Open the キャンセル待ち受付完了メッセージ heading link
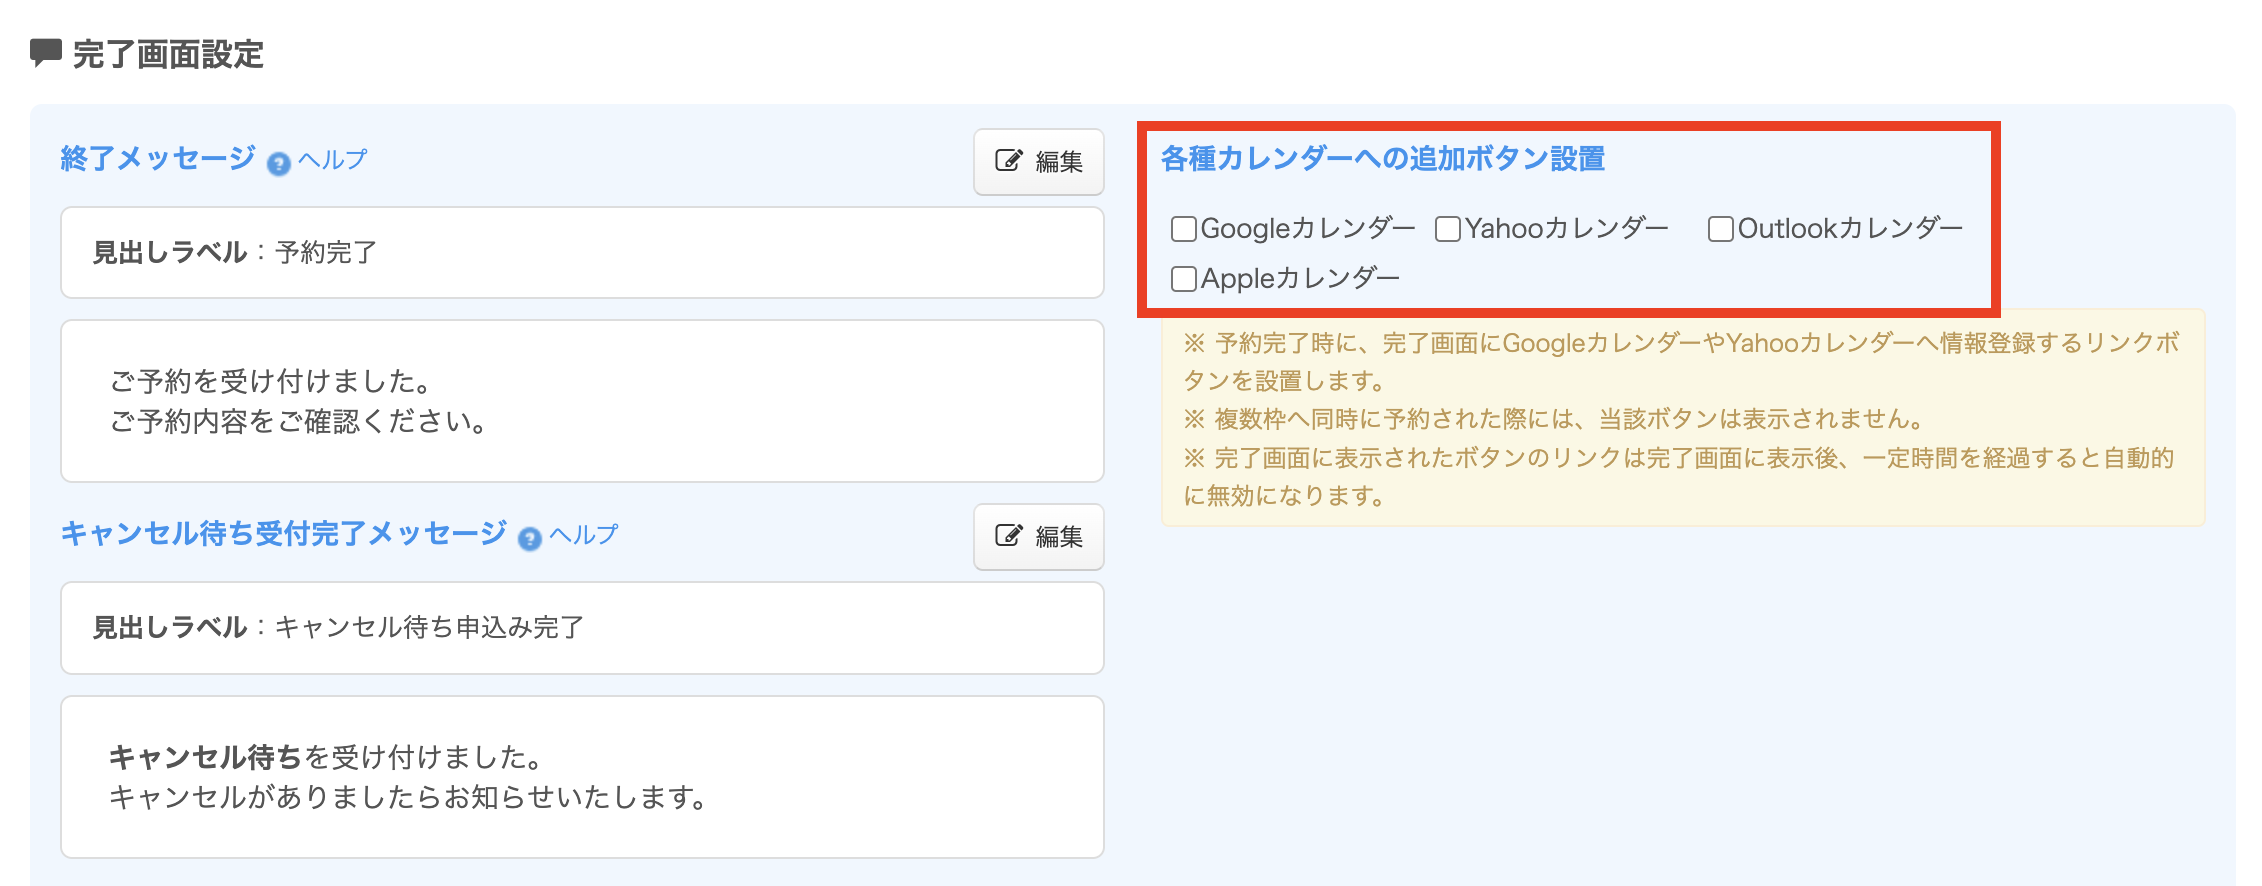This screenshot has width=2262, height=886. tap(284, 533)
